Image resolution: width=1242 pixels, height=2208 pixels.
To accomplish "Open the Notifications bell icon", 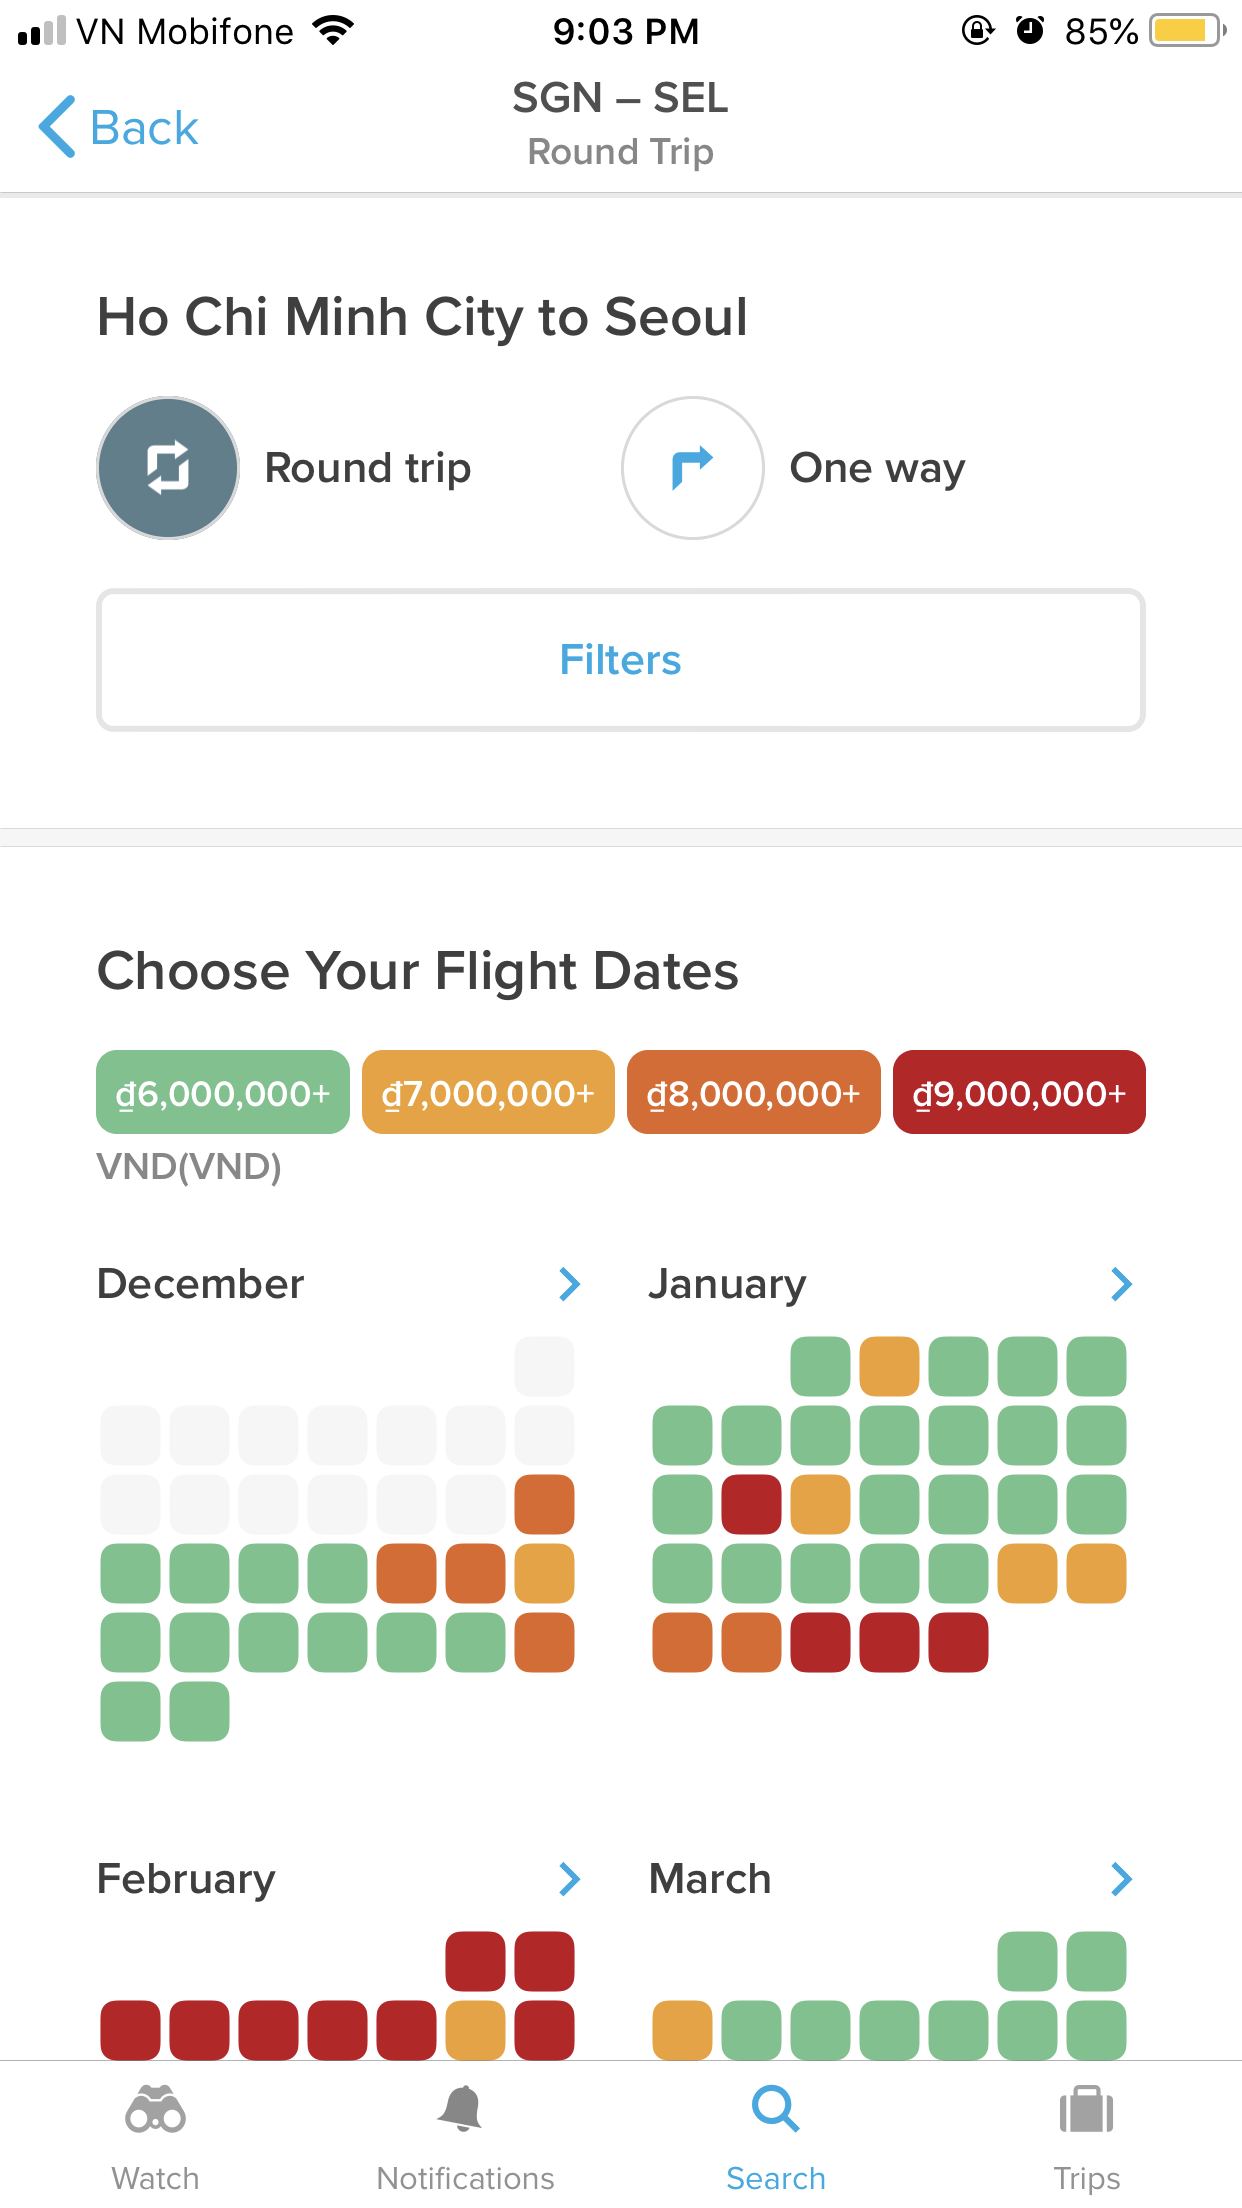I will click(462, 2110).
